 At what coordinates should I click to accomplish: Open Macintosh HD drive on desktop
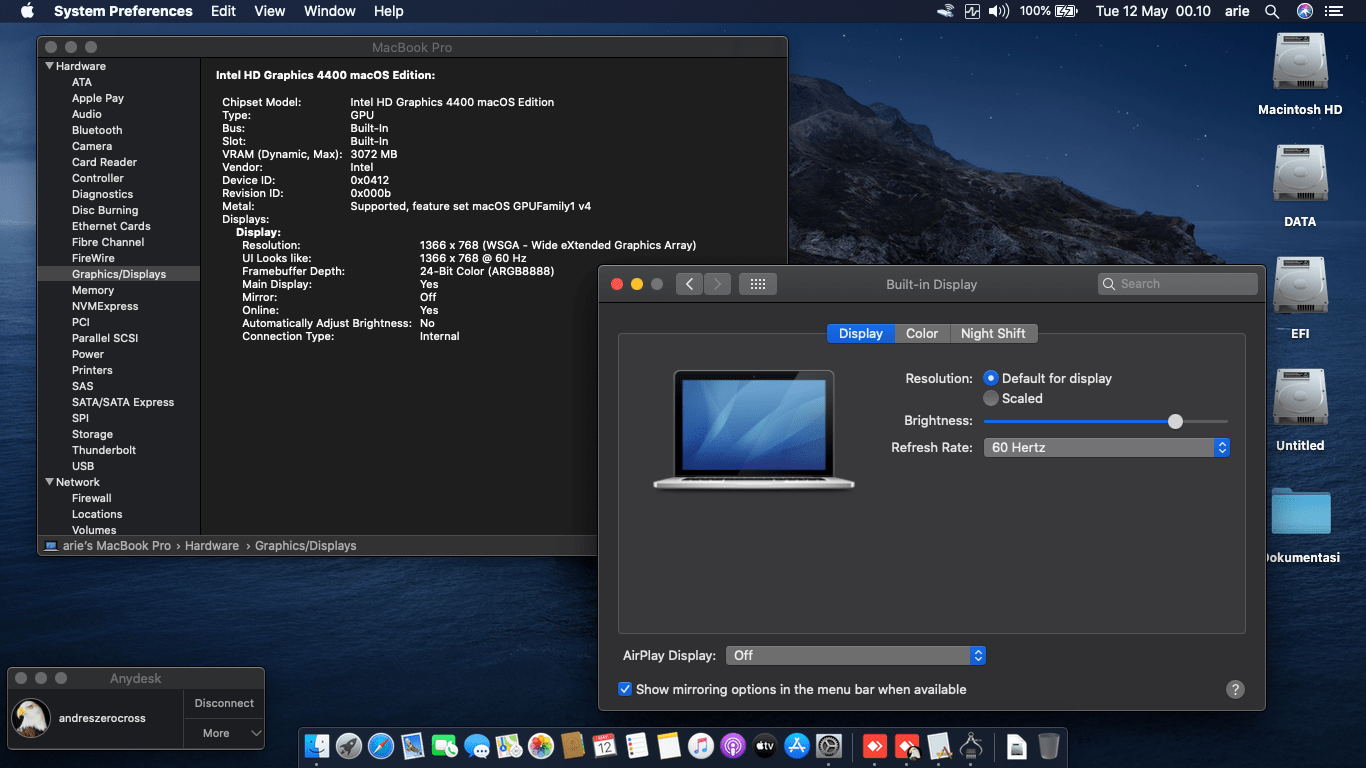click(x=1300, y=62)
